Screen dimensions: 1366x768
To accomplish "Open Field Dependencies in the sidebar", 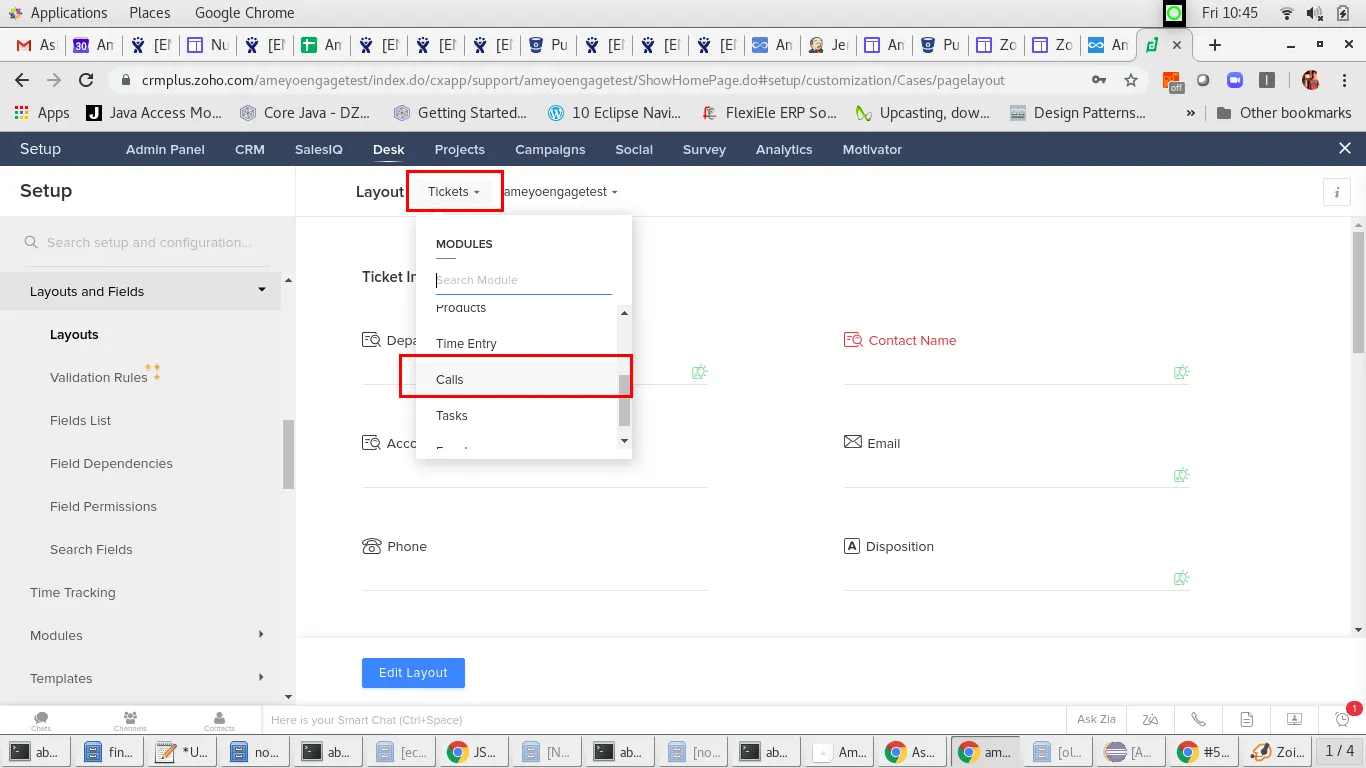I will pyautogui.click(x=111, y=463).
